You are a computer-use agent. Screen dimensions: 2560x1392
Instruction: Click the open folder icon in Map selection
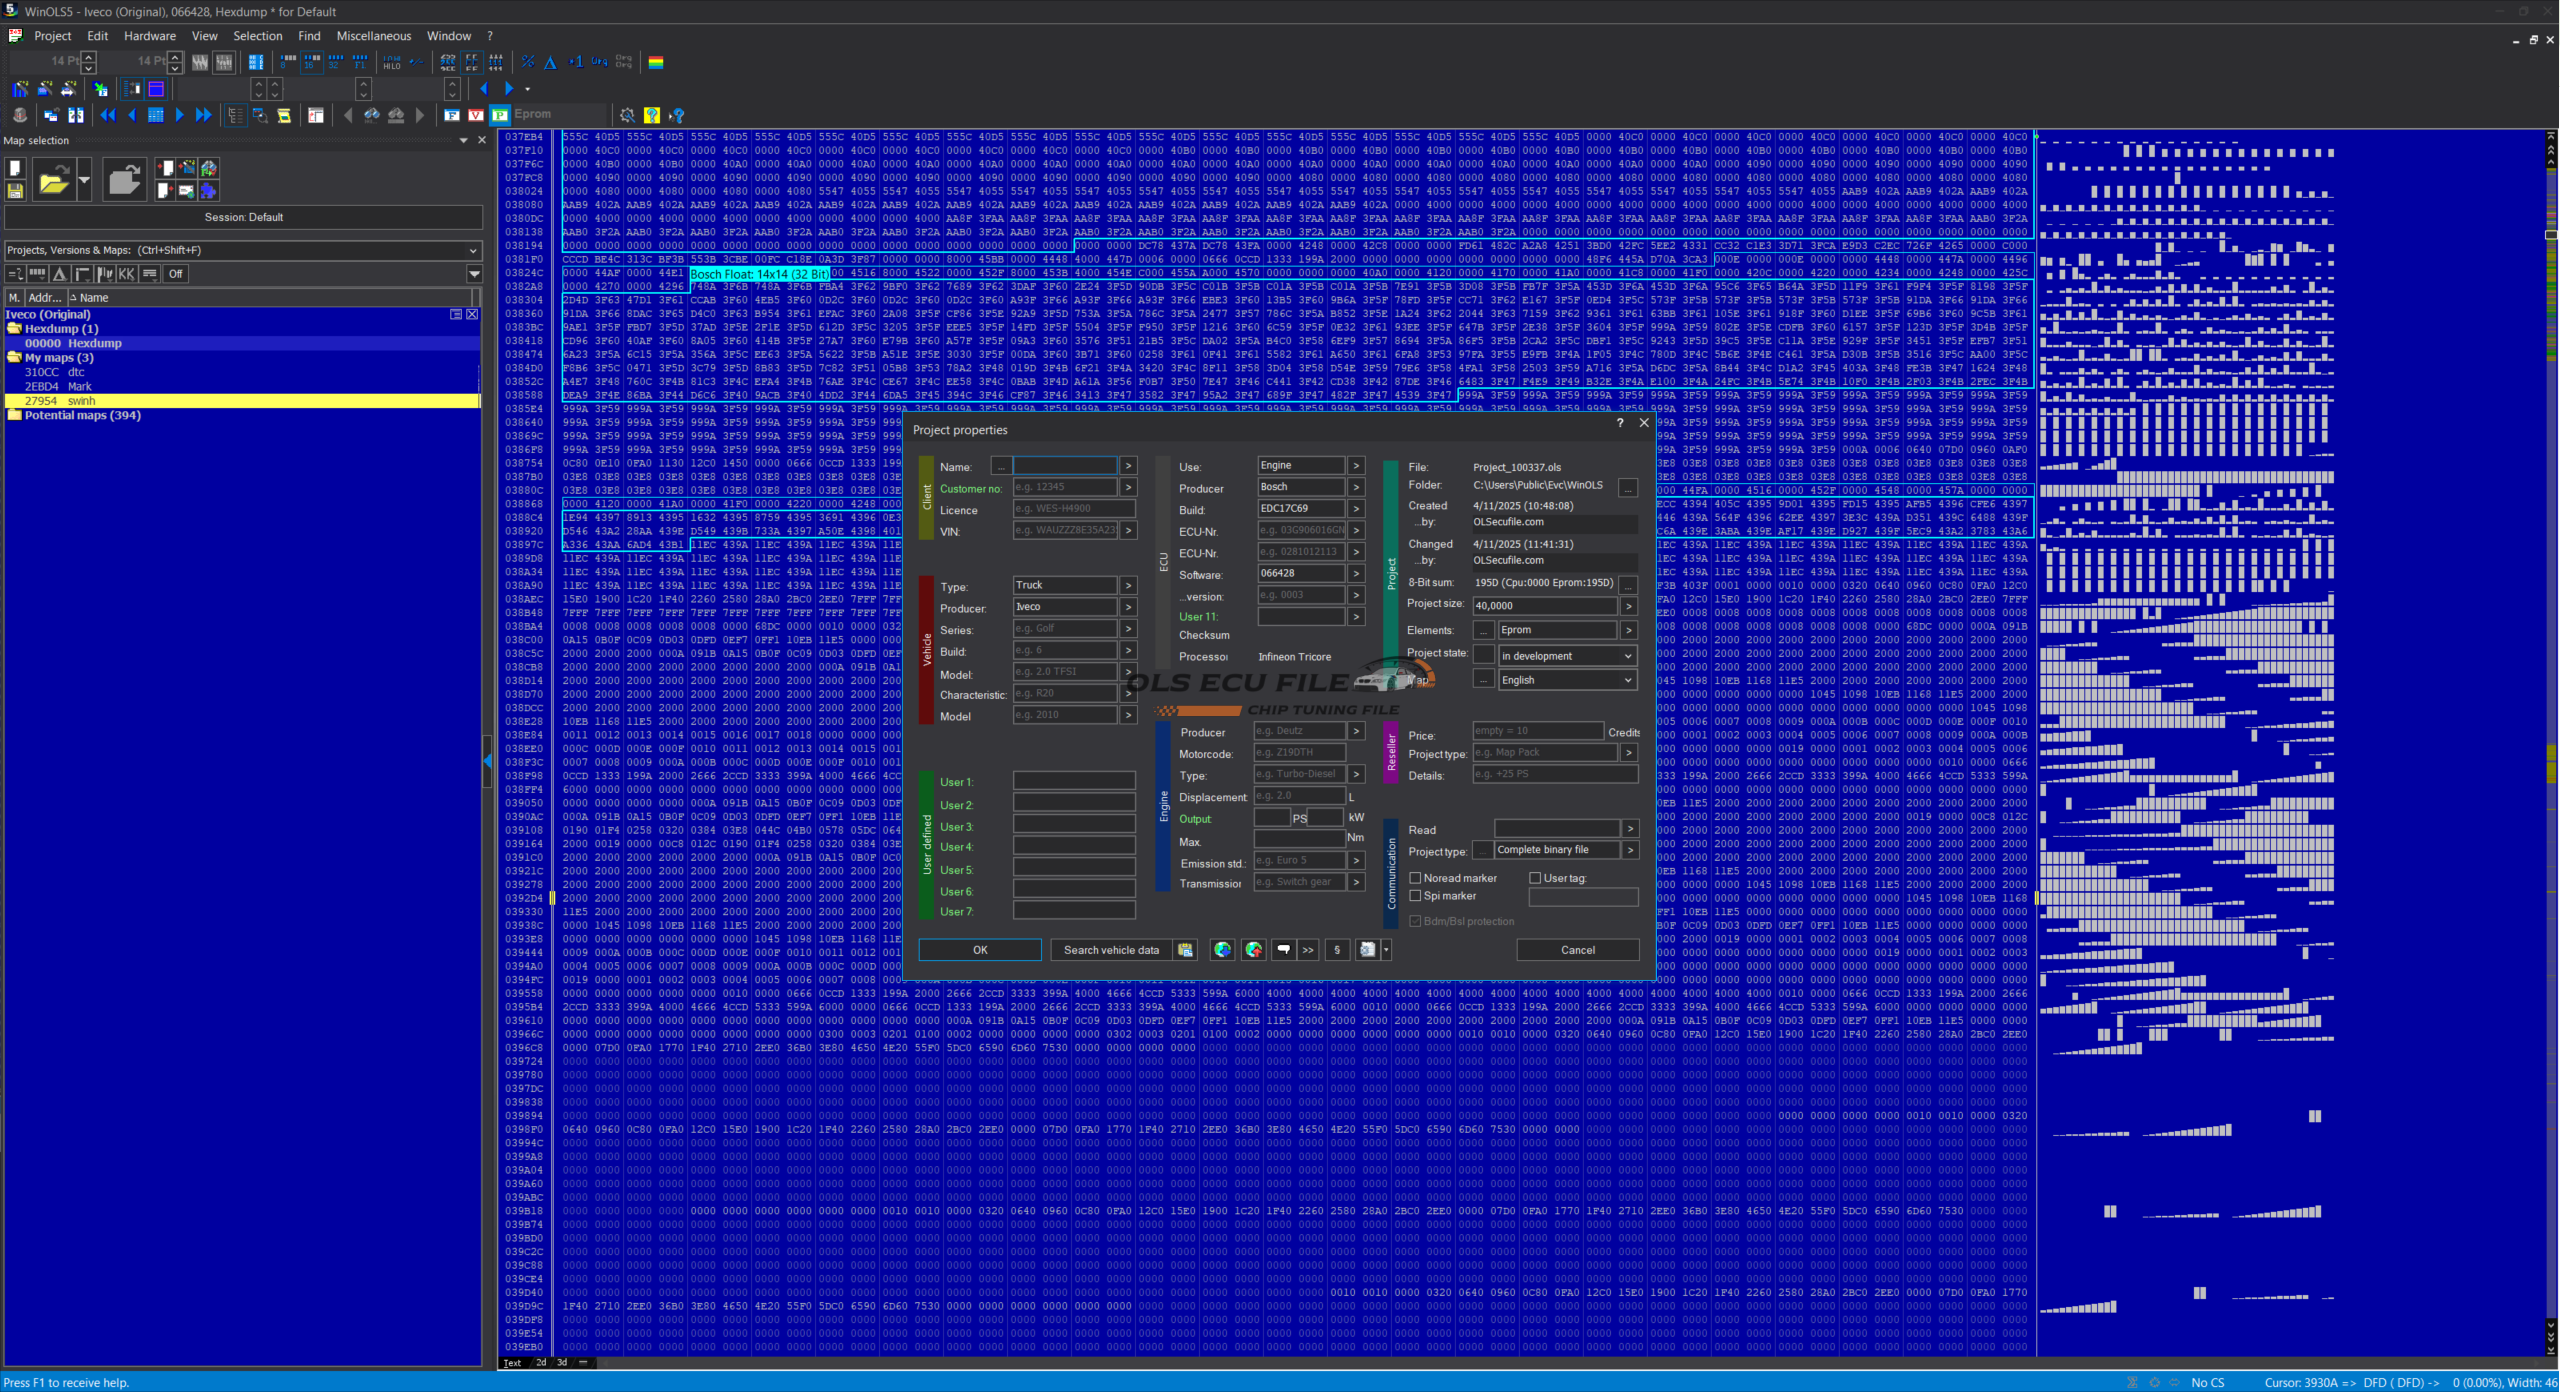click(53, 180)
